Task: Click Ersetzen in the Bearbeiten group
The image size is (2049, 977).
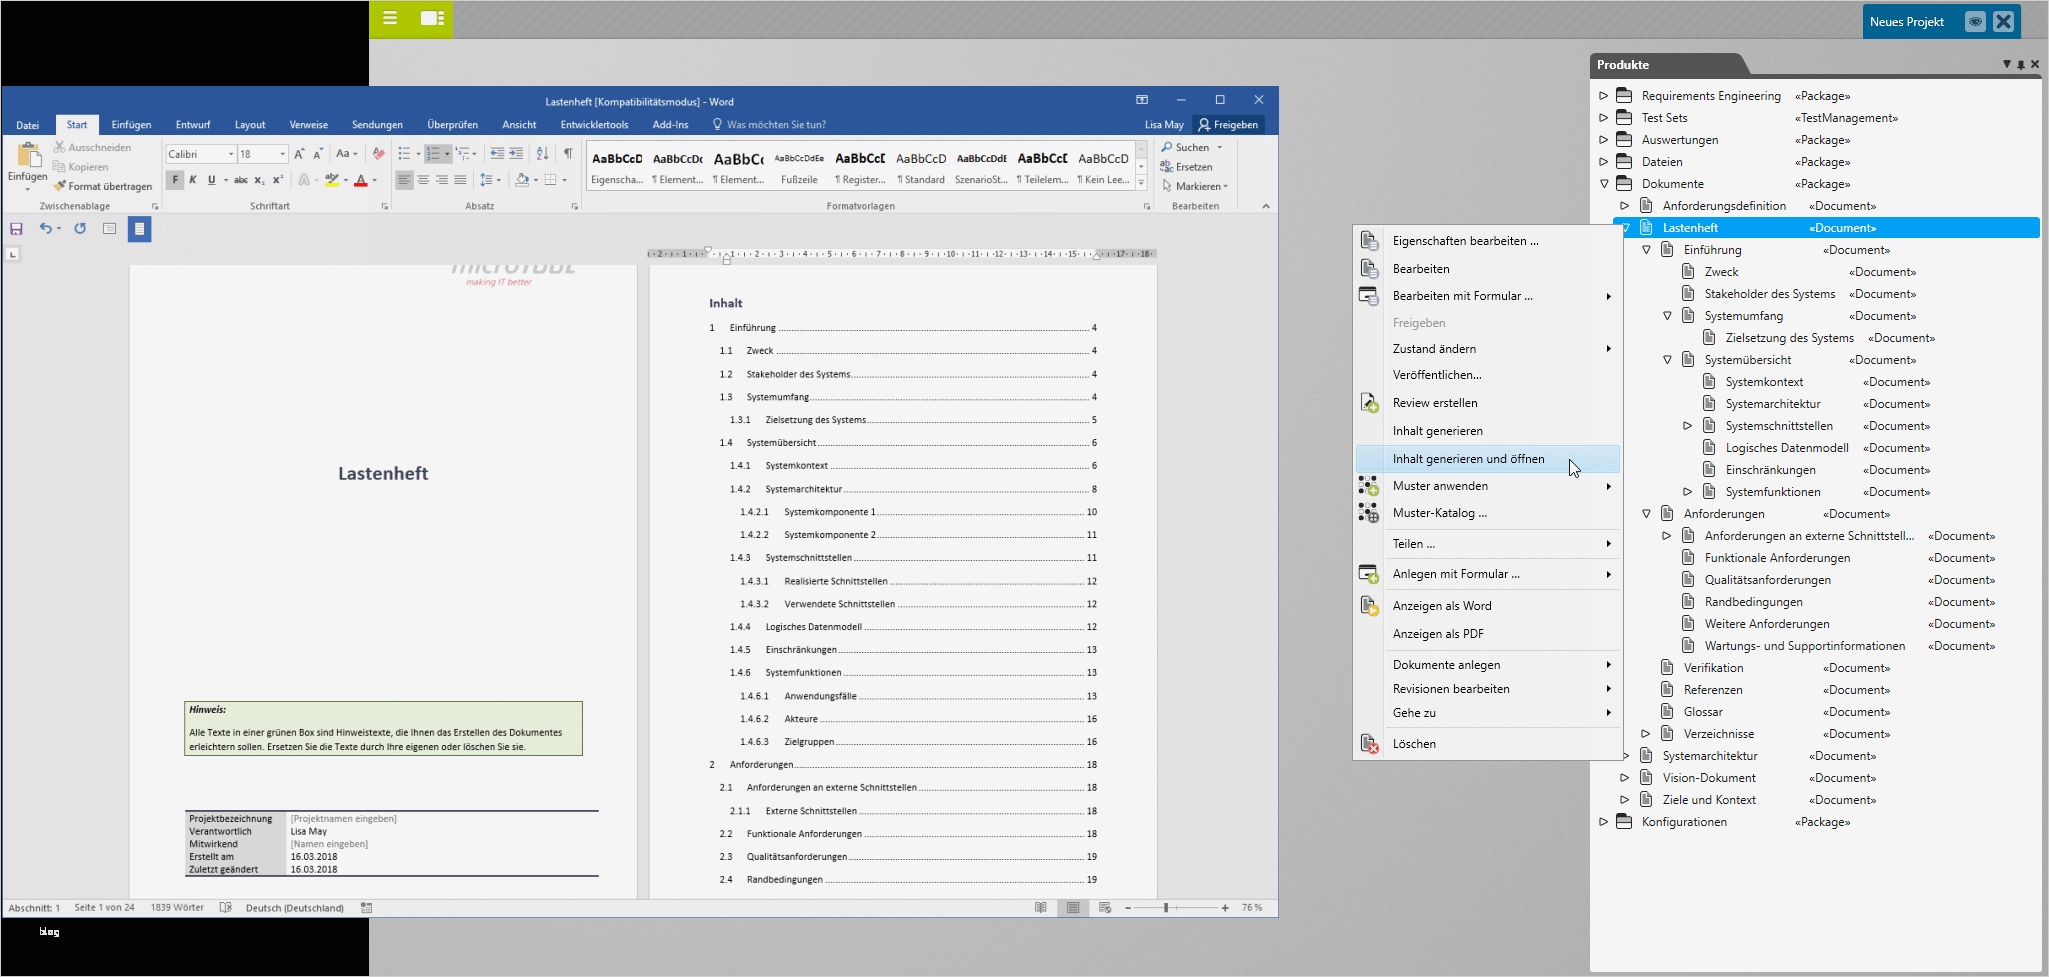Action: coord(1187,167)
